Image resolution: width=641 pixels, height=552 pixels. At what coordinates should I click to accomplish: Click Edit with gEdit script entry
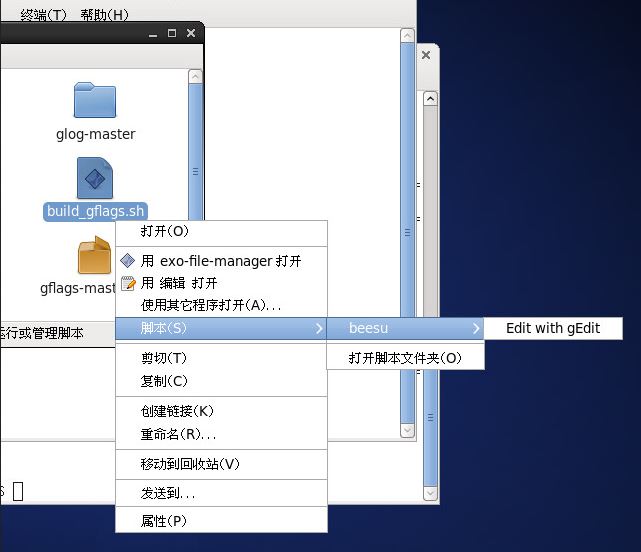(553, 328)
